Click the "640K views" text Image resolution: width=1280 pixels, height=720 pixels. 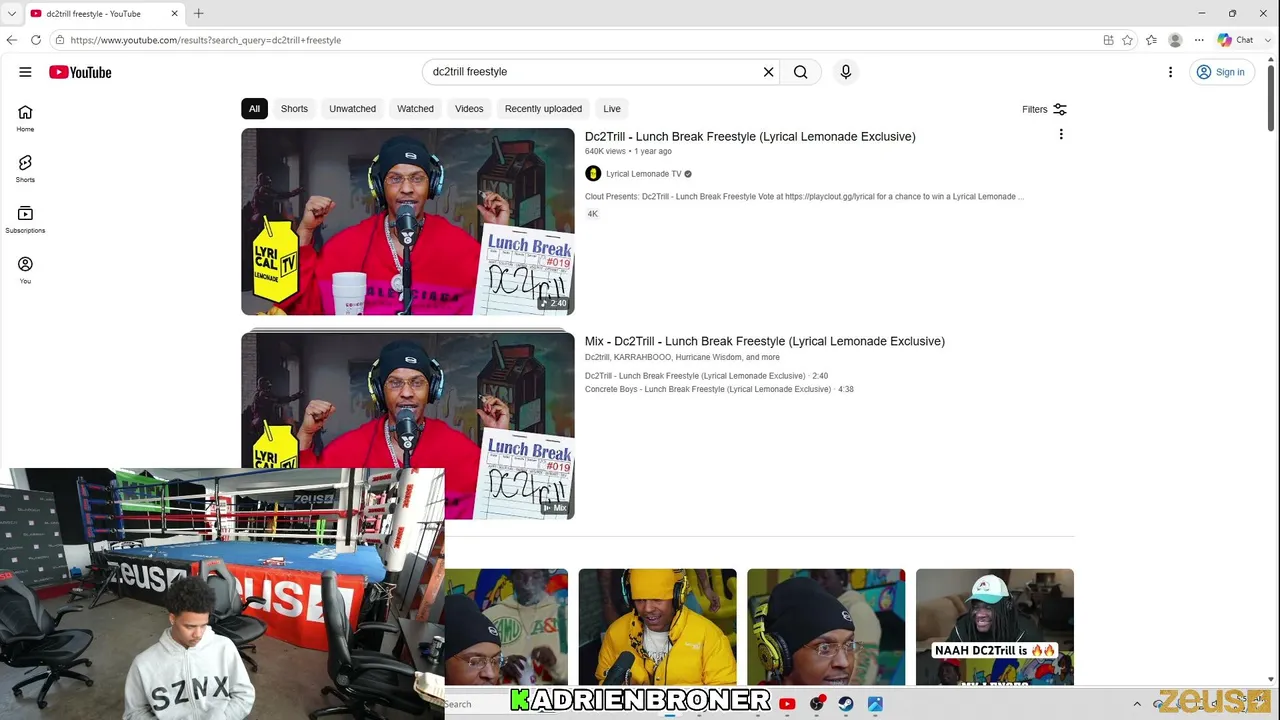[x=605, y=151]
